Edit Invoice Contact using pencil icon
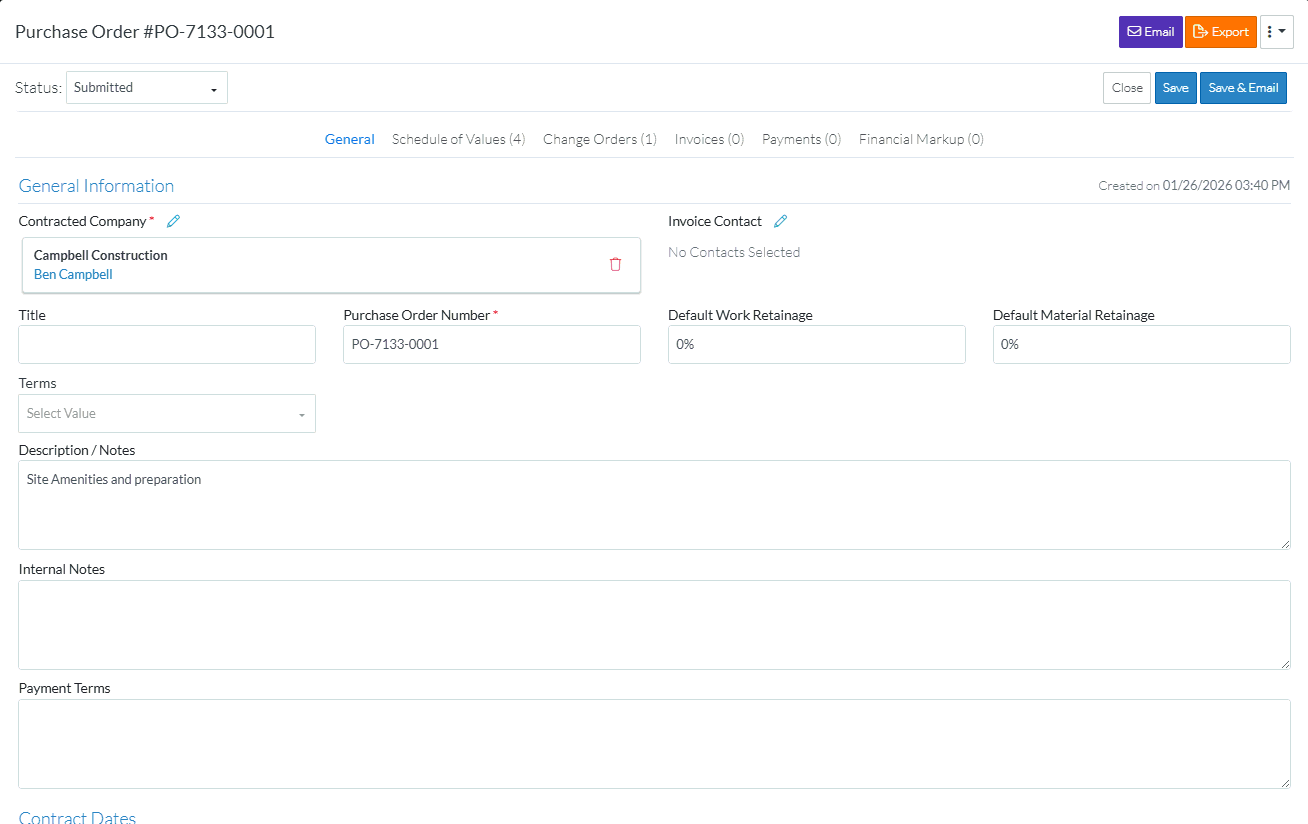The height and width of the screenshot is (824, 1308). tap(781, 221)
